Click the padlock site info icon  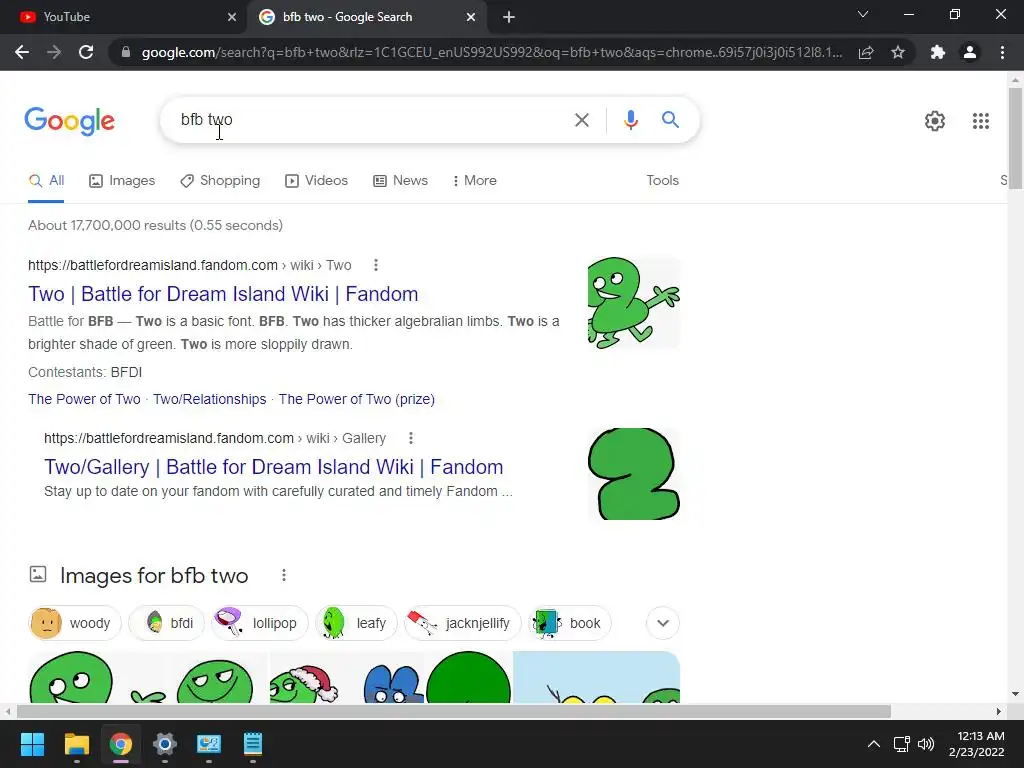click(126, 52)
